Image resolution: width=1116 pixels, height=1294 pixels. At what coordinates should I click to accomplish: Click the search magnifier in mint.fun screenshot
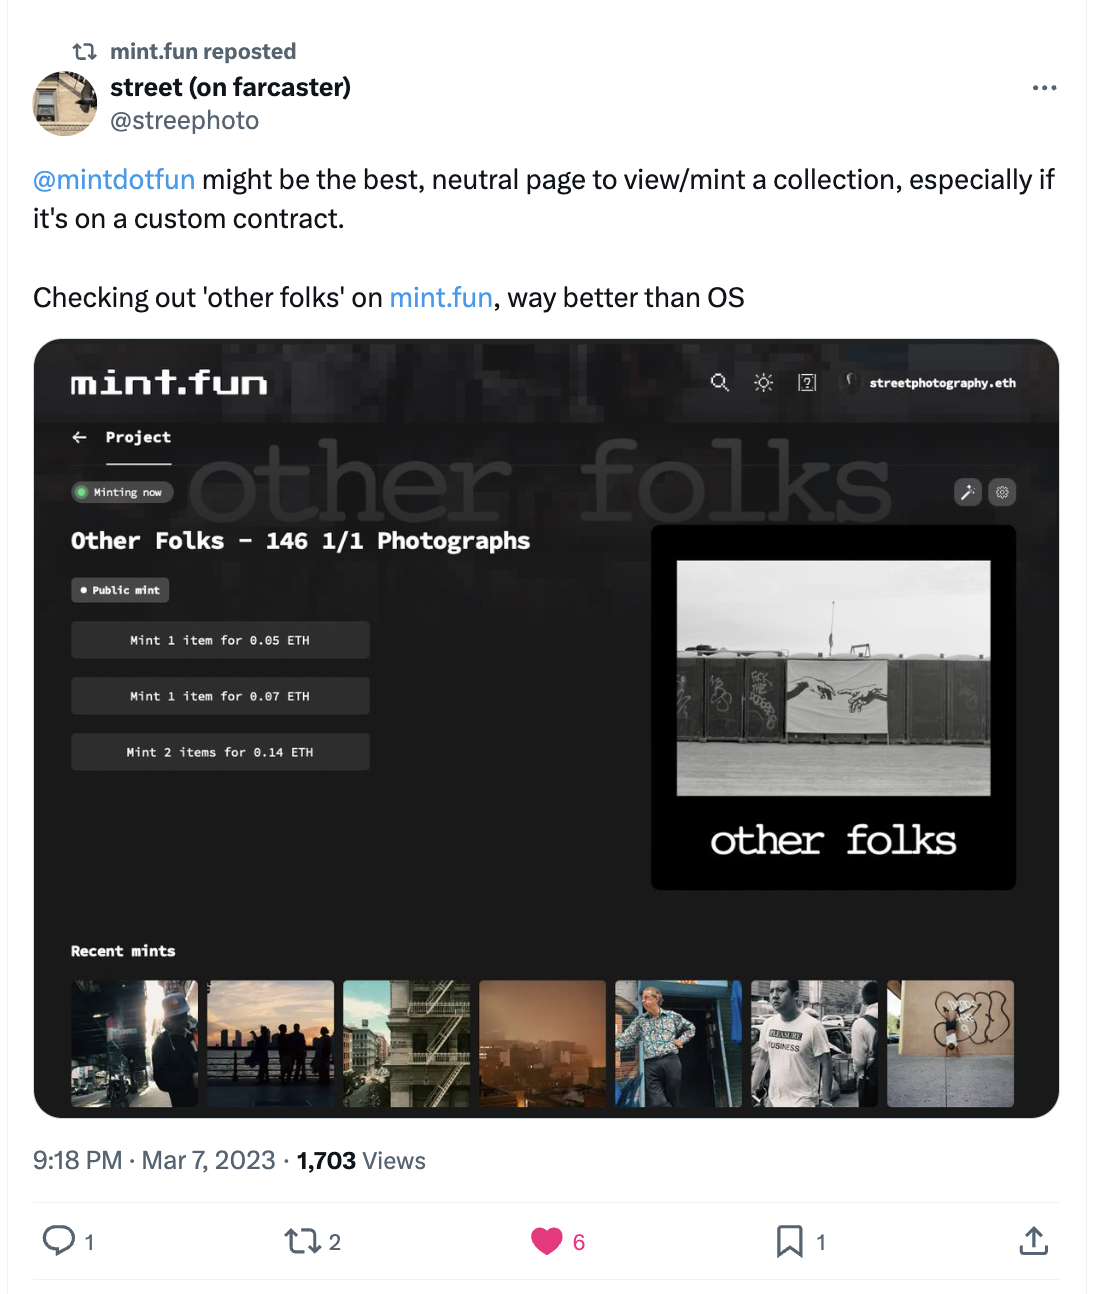click(x=719, y=382)
